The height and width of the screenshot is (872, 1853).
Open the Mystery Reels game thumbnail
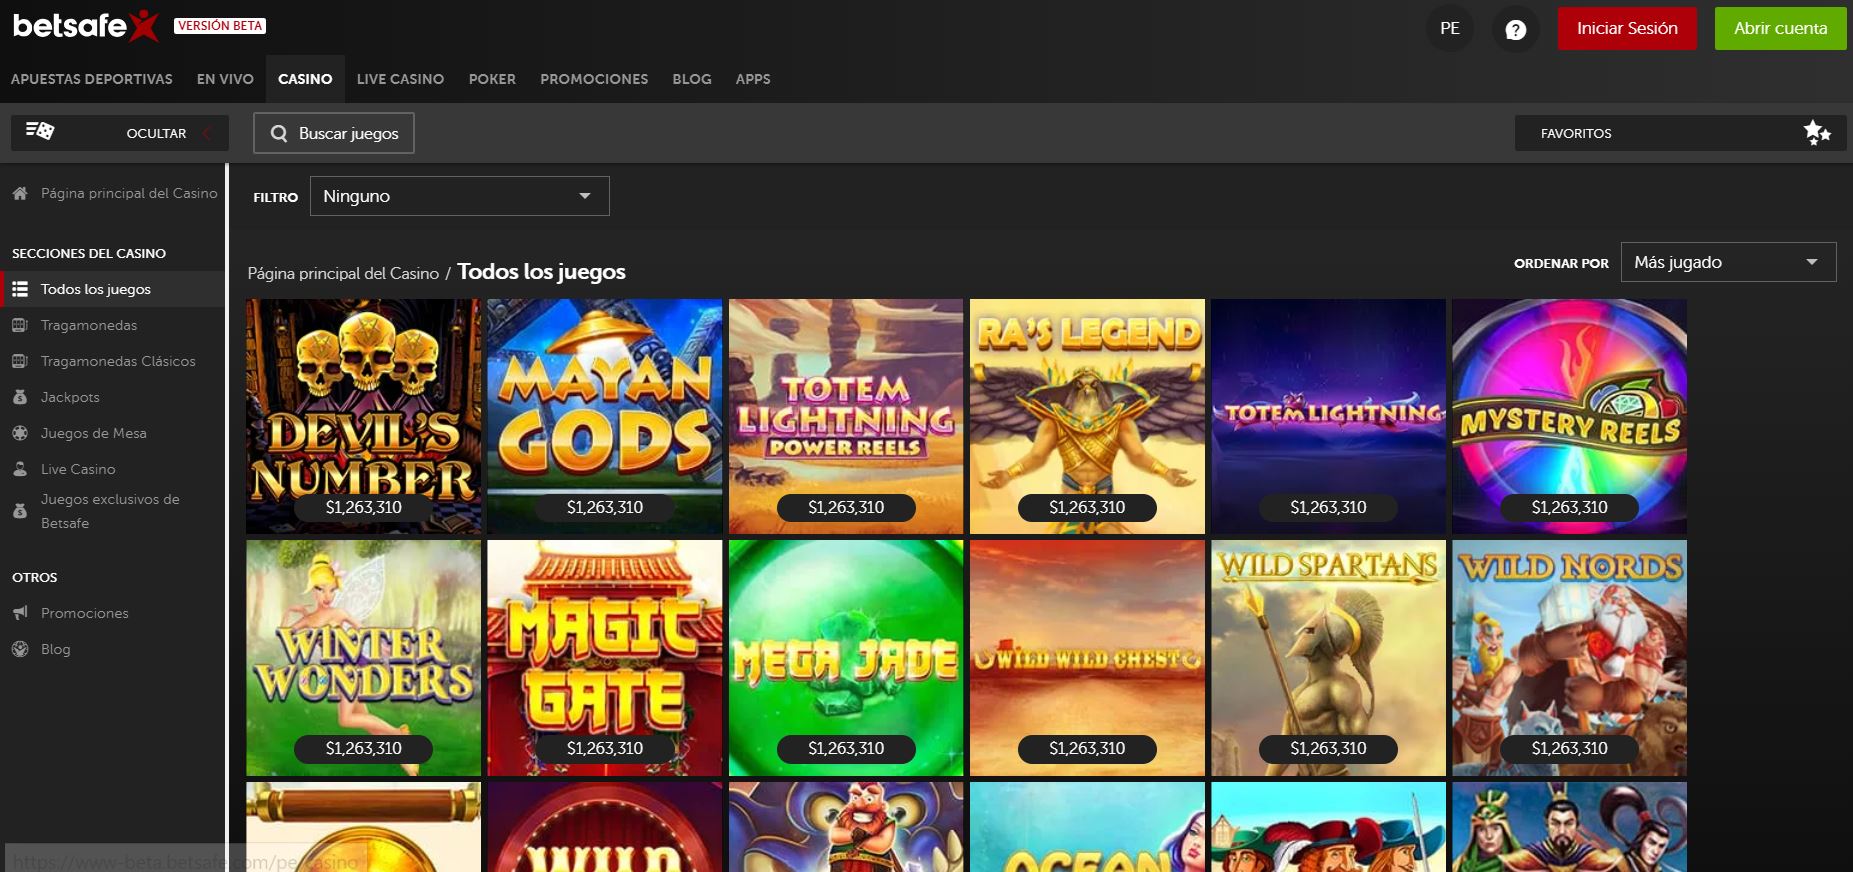(x=1569, y=416)
